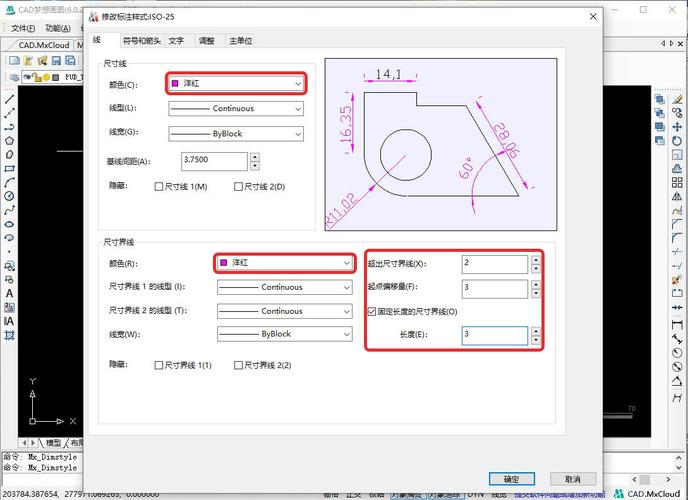Select the Circle tool in the left toolbar
Image resolution: width=688 pixels, height=500 pixels.
(9, 196)
